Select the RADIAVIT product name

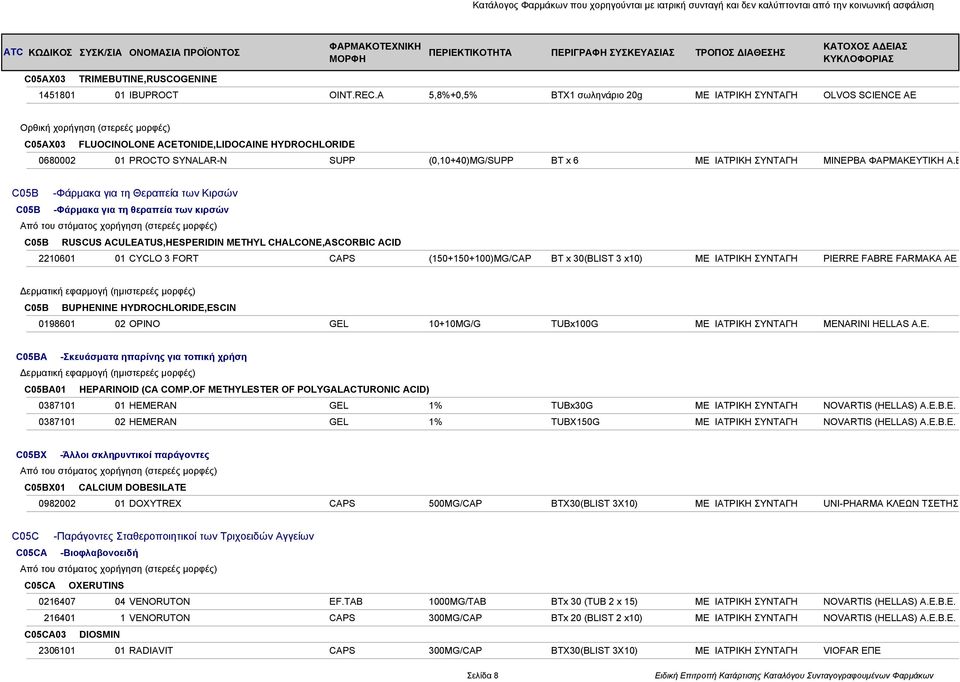coord(151,650)
